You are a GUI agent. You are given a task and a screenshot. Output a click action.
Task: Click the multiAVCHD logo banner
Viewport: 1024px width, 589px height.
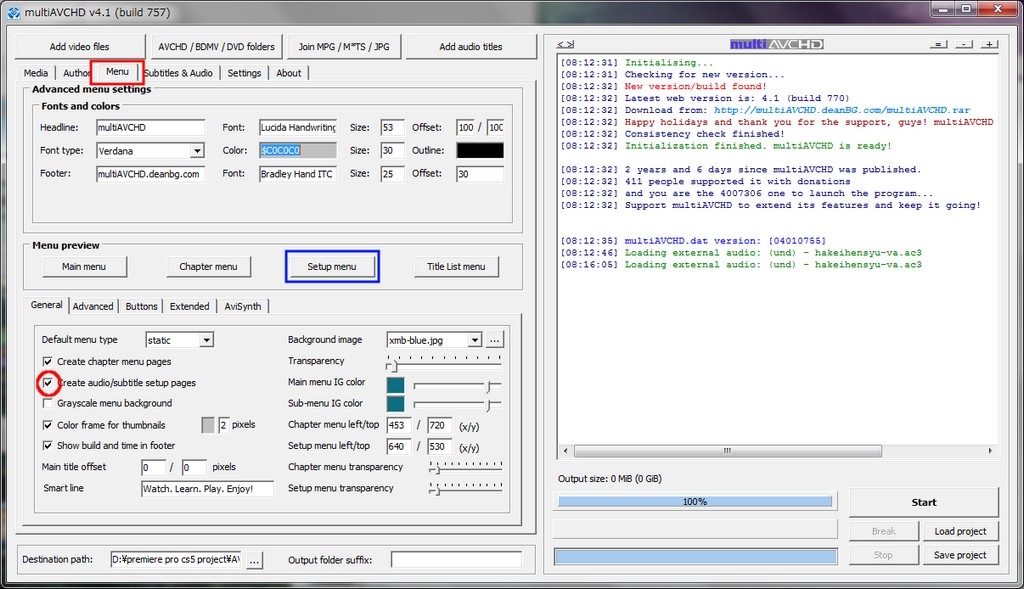(776, 44)
